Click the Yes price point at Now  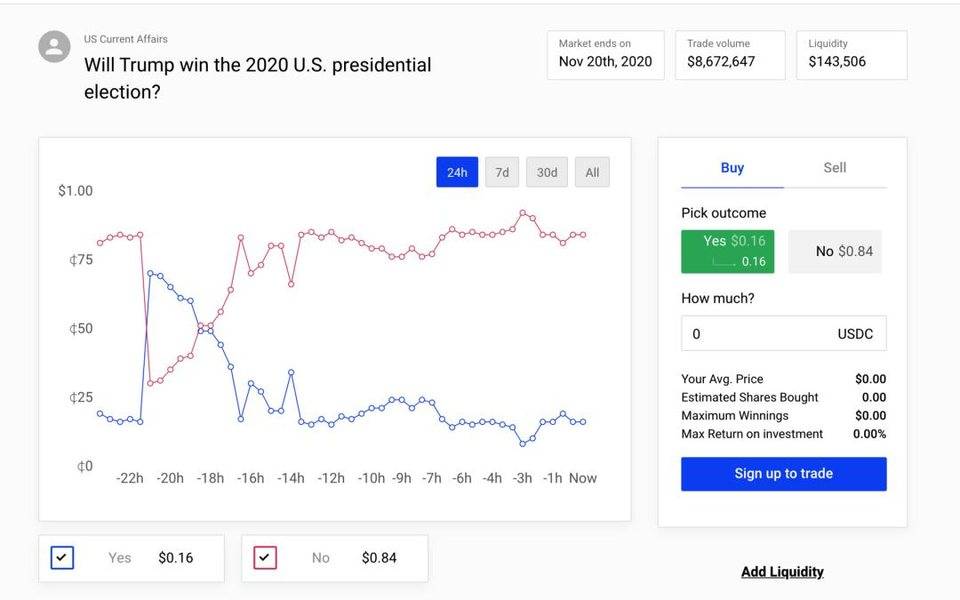[x=583, y=422]
